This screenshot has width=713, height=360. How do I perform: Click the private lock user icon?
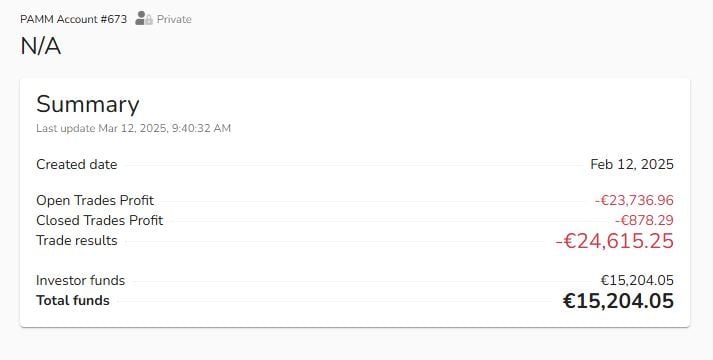(144, 19)
